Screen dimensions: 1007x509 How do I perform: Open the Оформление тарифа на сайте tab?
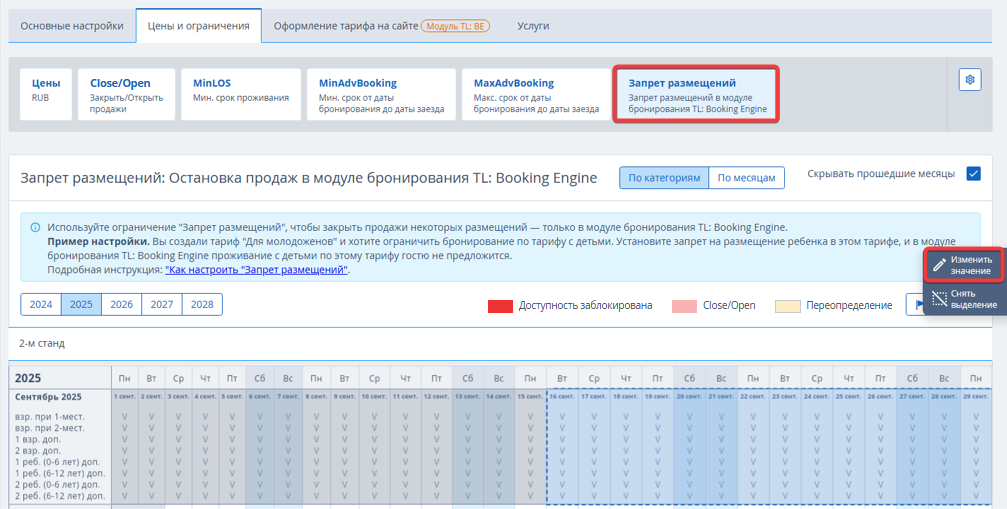click(x=345, y=25)
